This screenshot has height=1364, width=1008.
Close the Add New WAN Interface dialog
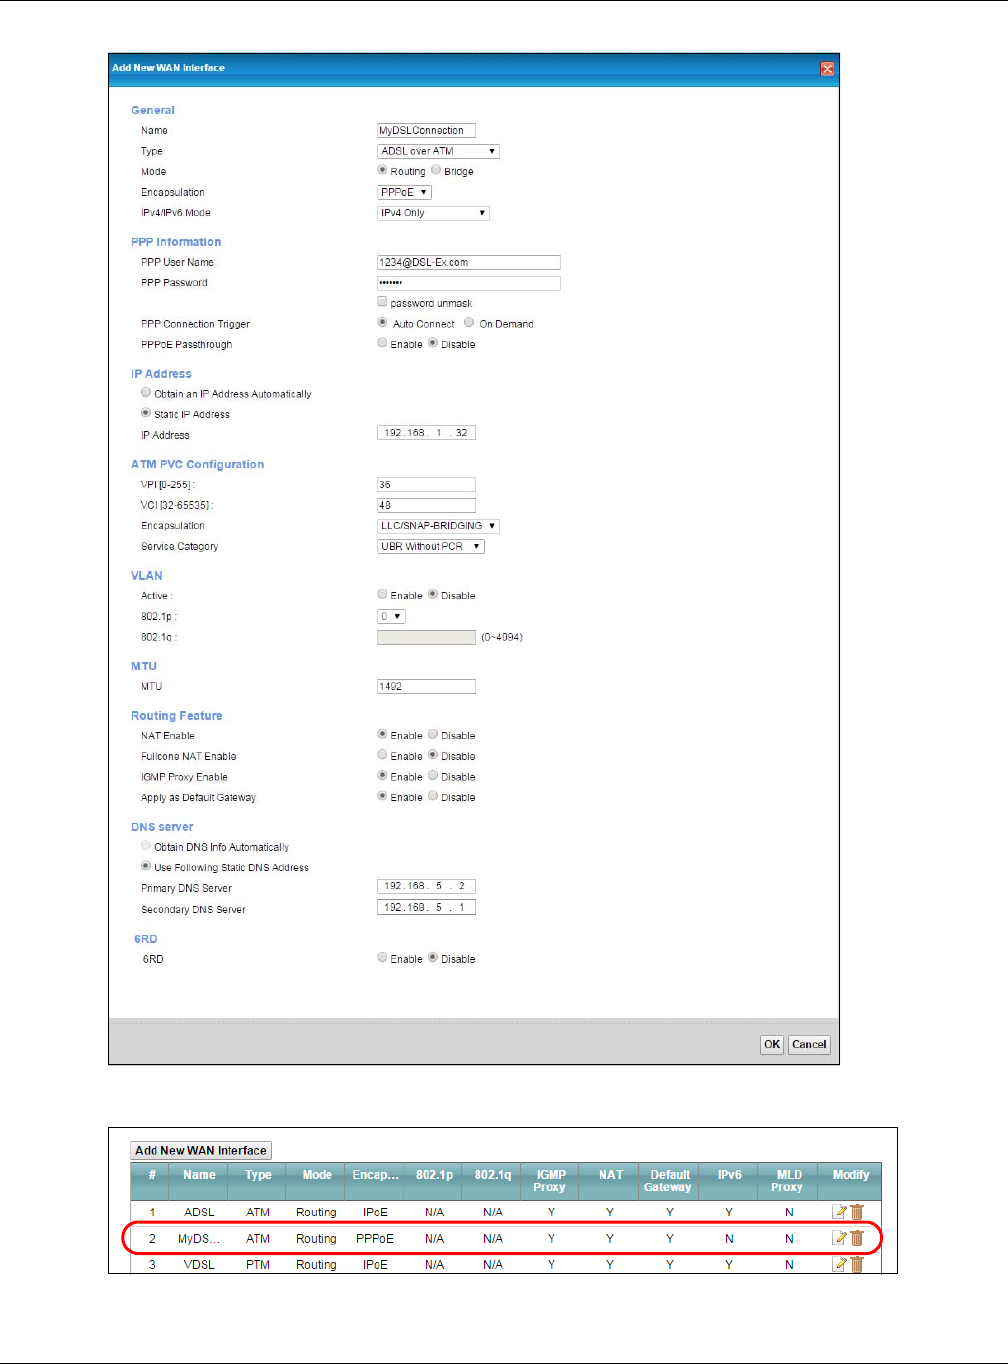(x=827, y=69)
